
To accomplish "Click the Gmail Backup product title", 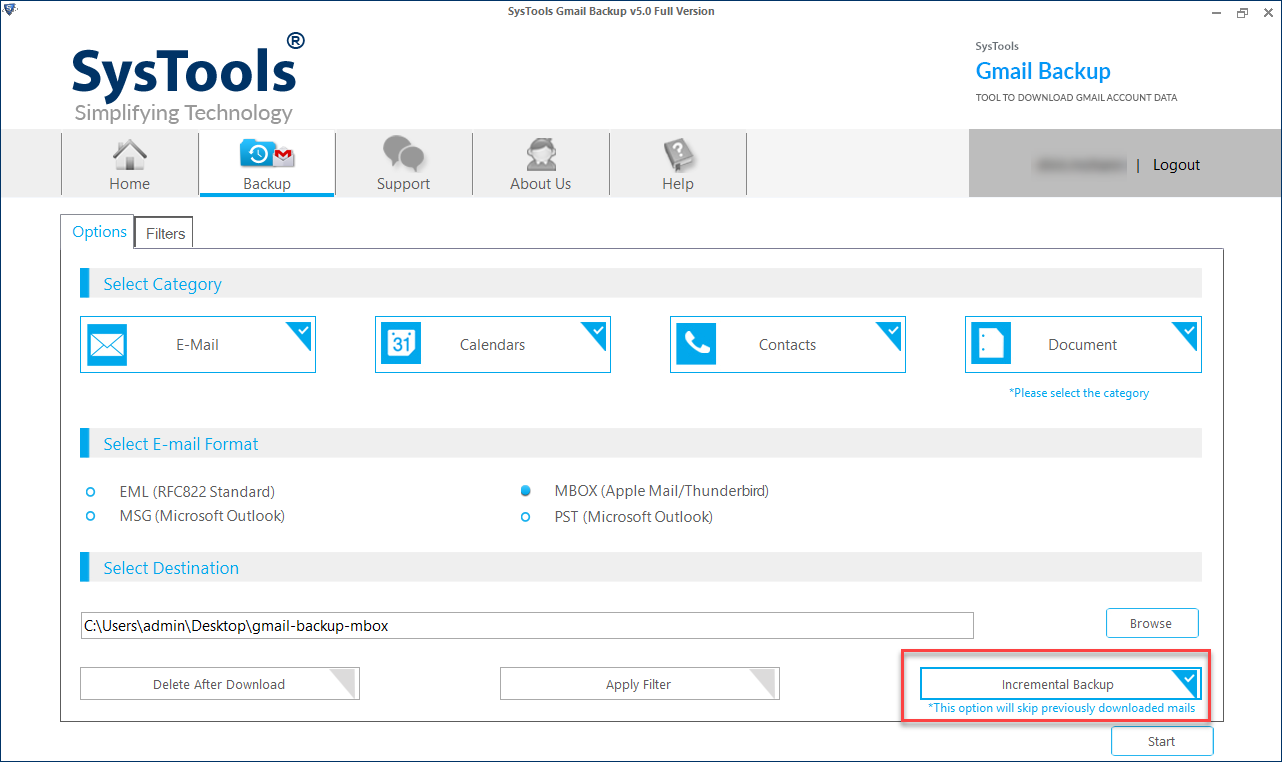I will point(1043,71).
